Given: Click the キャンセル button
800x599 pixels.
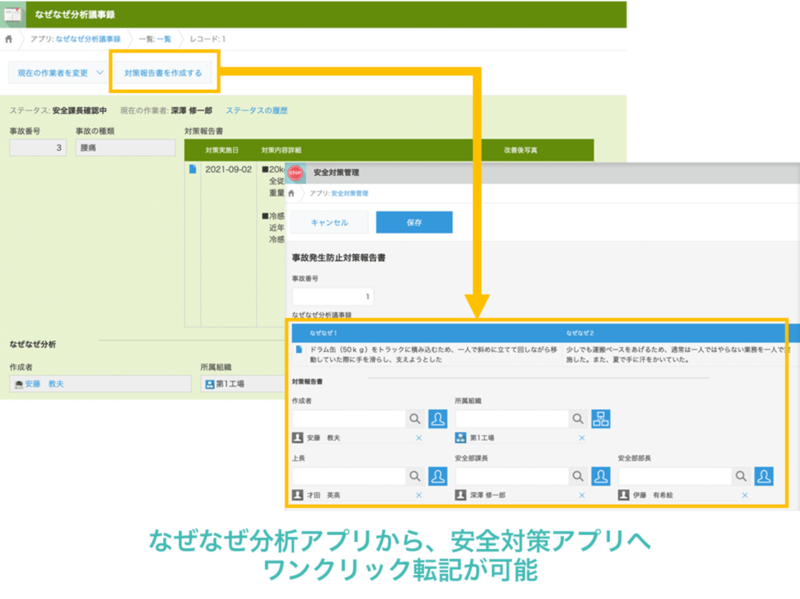Looking at the screenshot, I should pos(330,222).
